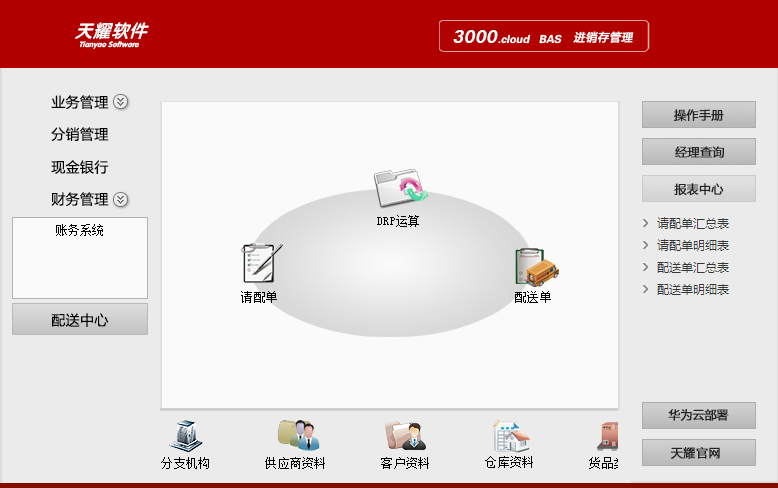The height and width of the screenshot is (488, 778).
Task: Click the 请配单 text label
Action: (x=259, y=297)
